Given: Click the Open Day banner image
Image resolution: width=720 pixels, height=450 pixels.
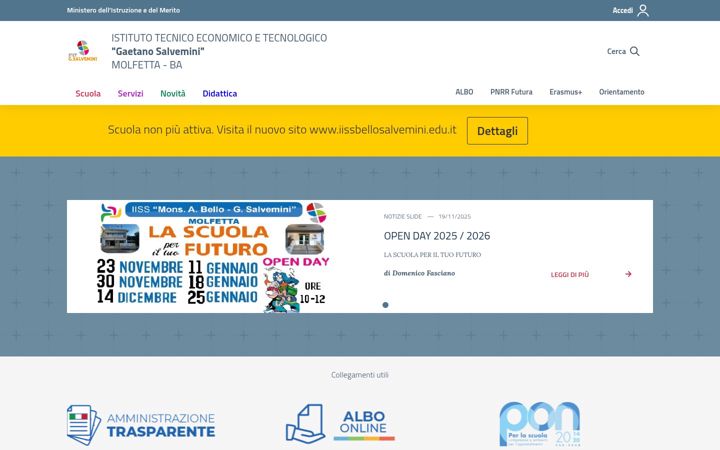Looking at the screenshot, I should click(x=214, y=257).
